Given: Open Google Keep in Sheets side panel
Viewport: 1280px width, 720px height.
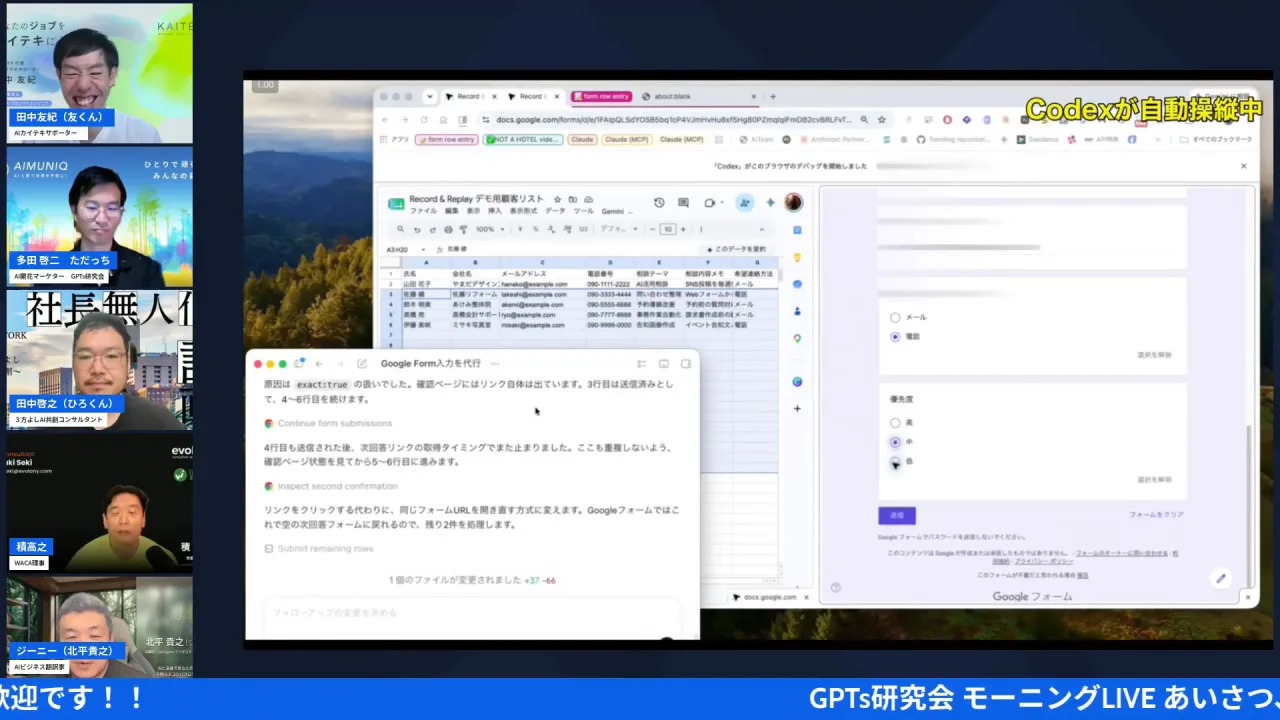Looking at the screenshot, I should point(797,257).
